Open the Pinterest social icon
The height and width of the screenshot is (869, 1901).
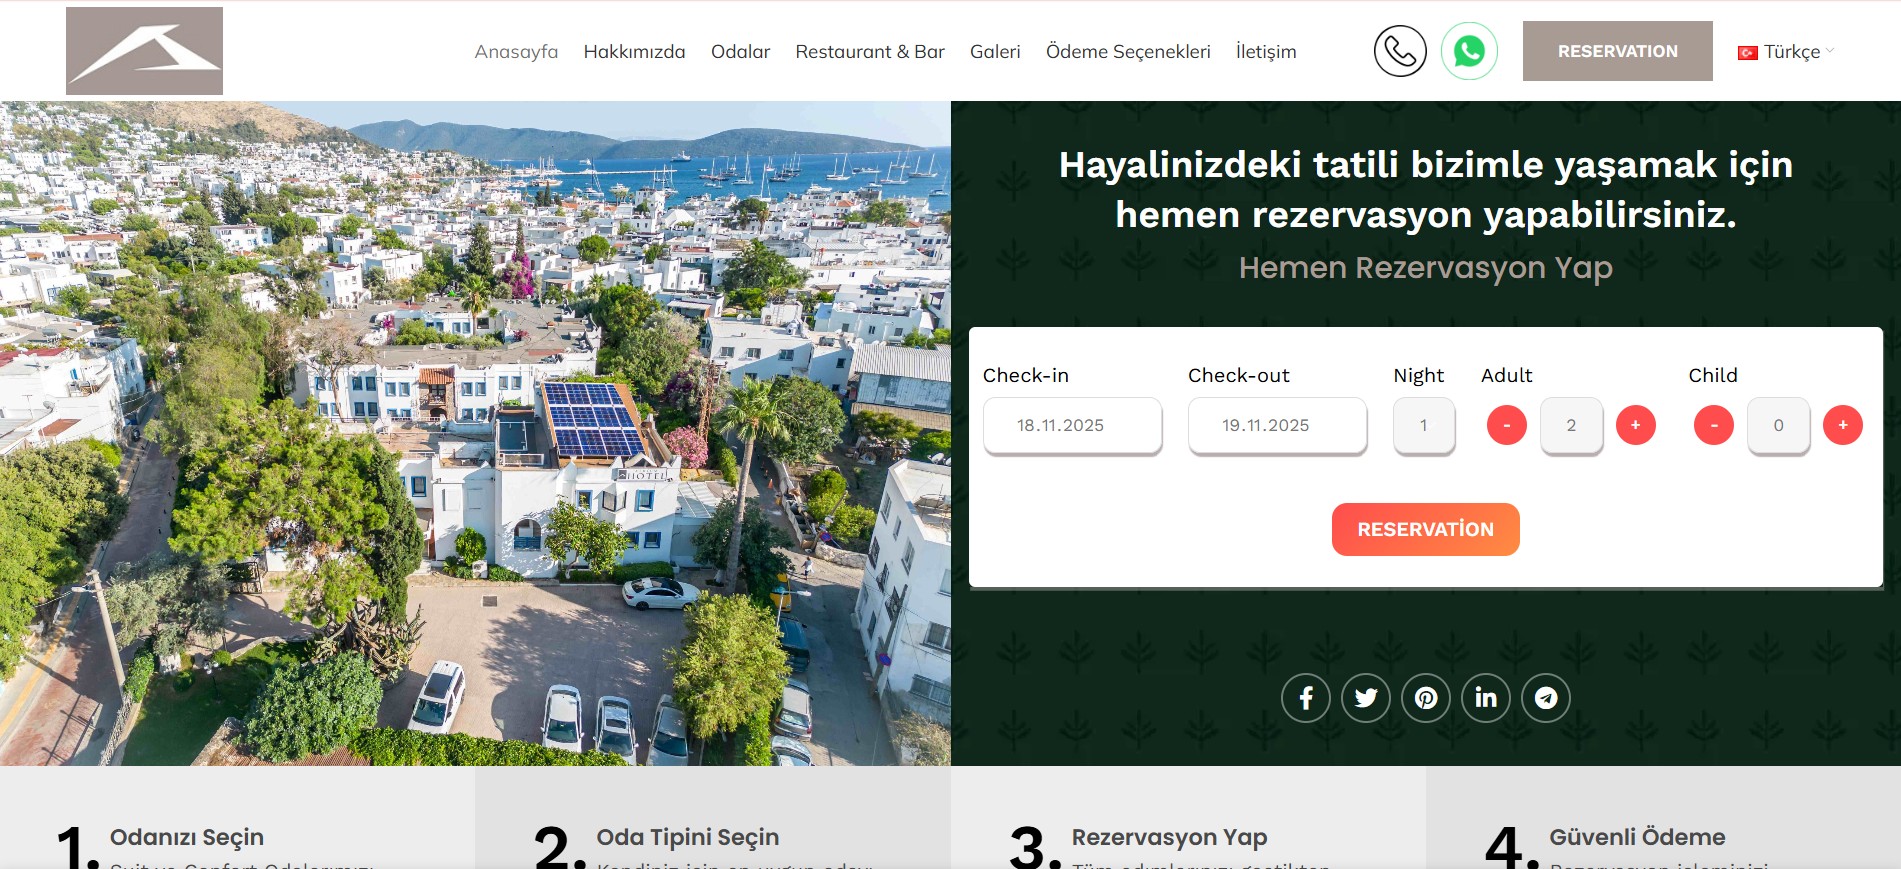(x=1425, y=698)
